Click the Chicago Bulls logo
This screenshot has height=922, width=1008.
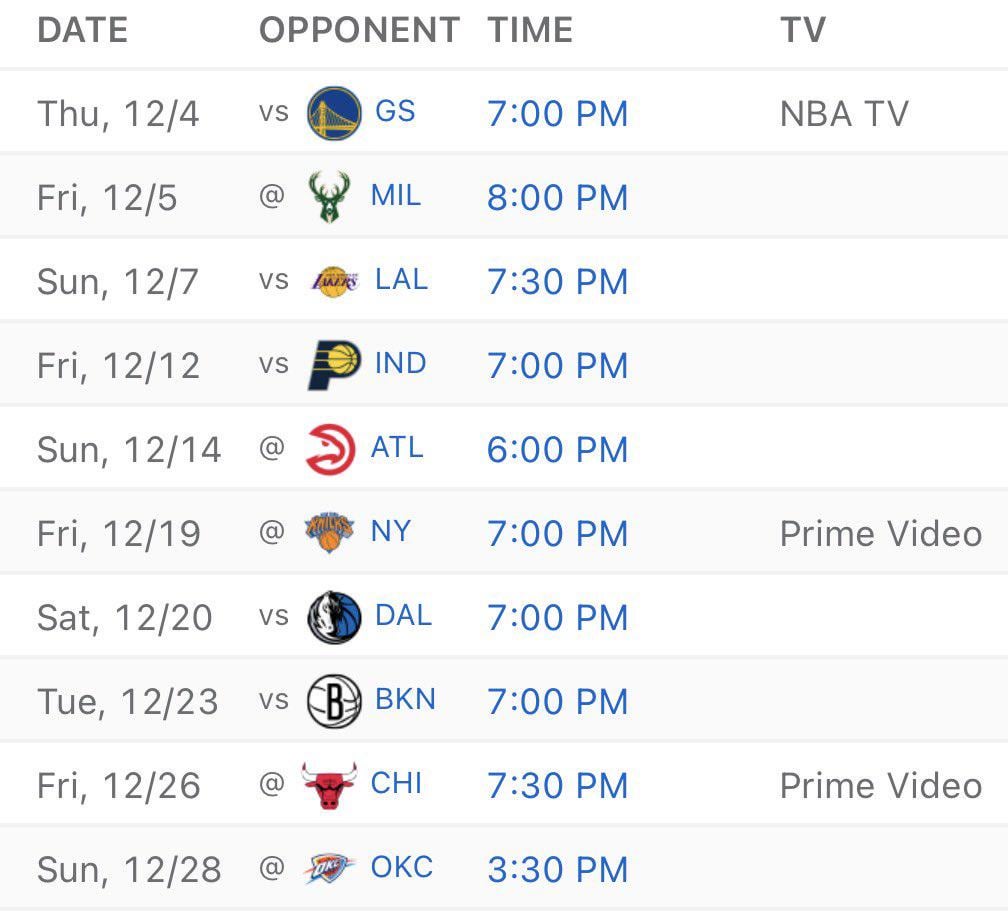coord(330,784)
